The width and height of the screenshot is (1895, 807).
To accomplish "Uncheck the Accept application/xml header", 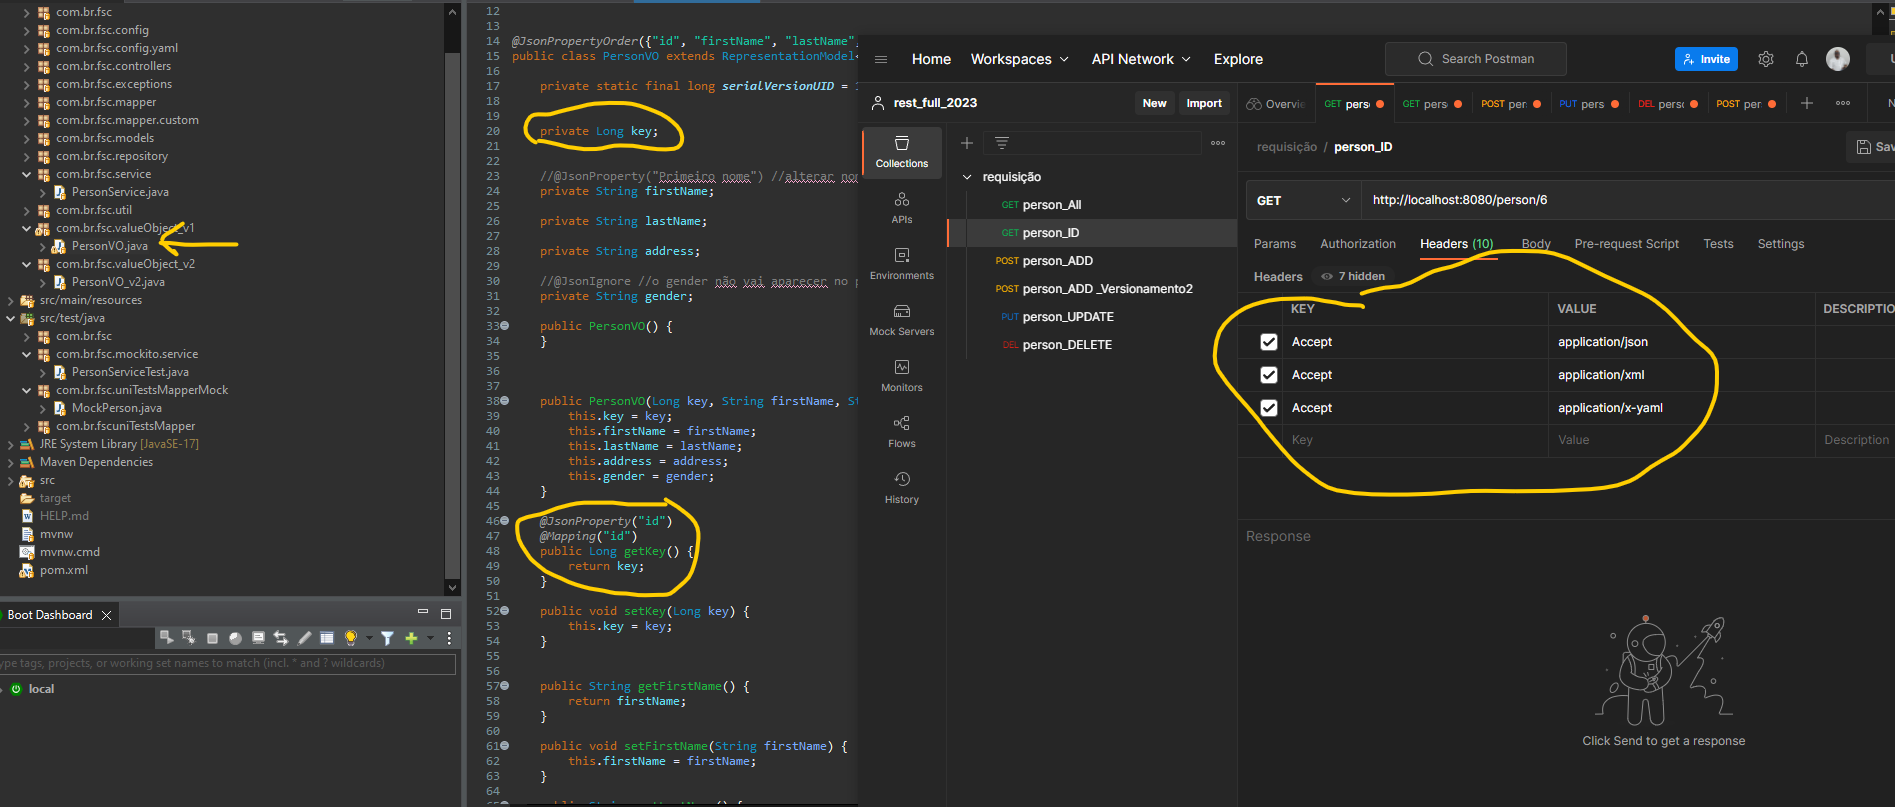I will (1269, 375).
